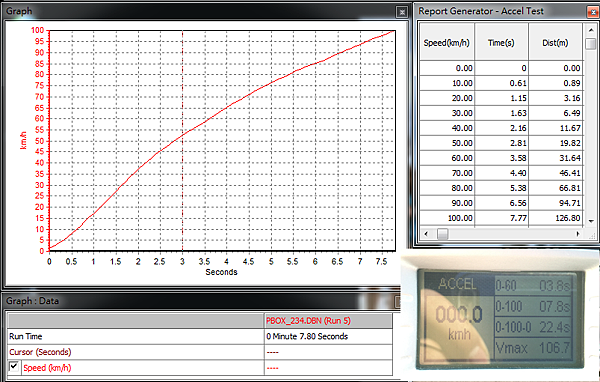Click the Cursor (Seconds) row label

pyautogui.click(x=136, y=352)
